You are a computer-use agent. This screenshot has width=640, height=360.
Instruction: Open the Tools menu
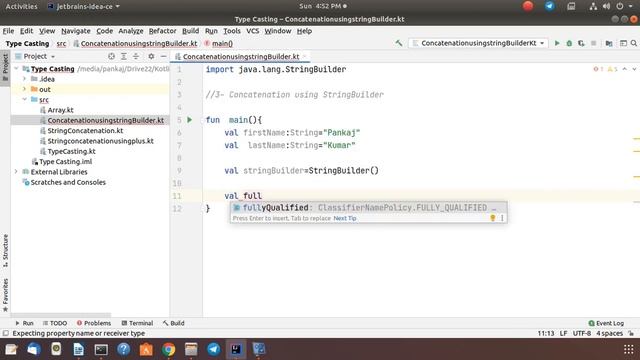(231, 31)
